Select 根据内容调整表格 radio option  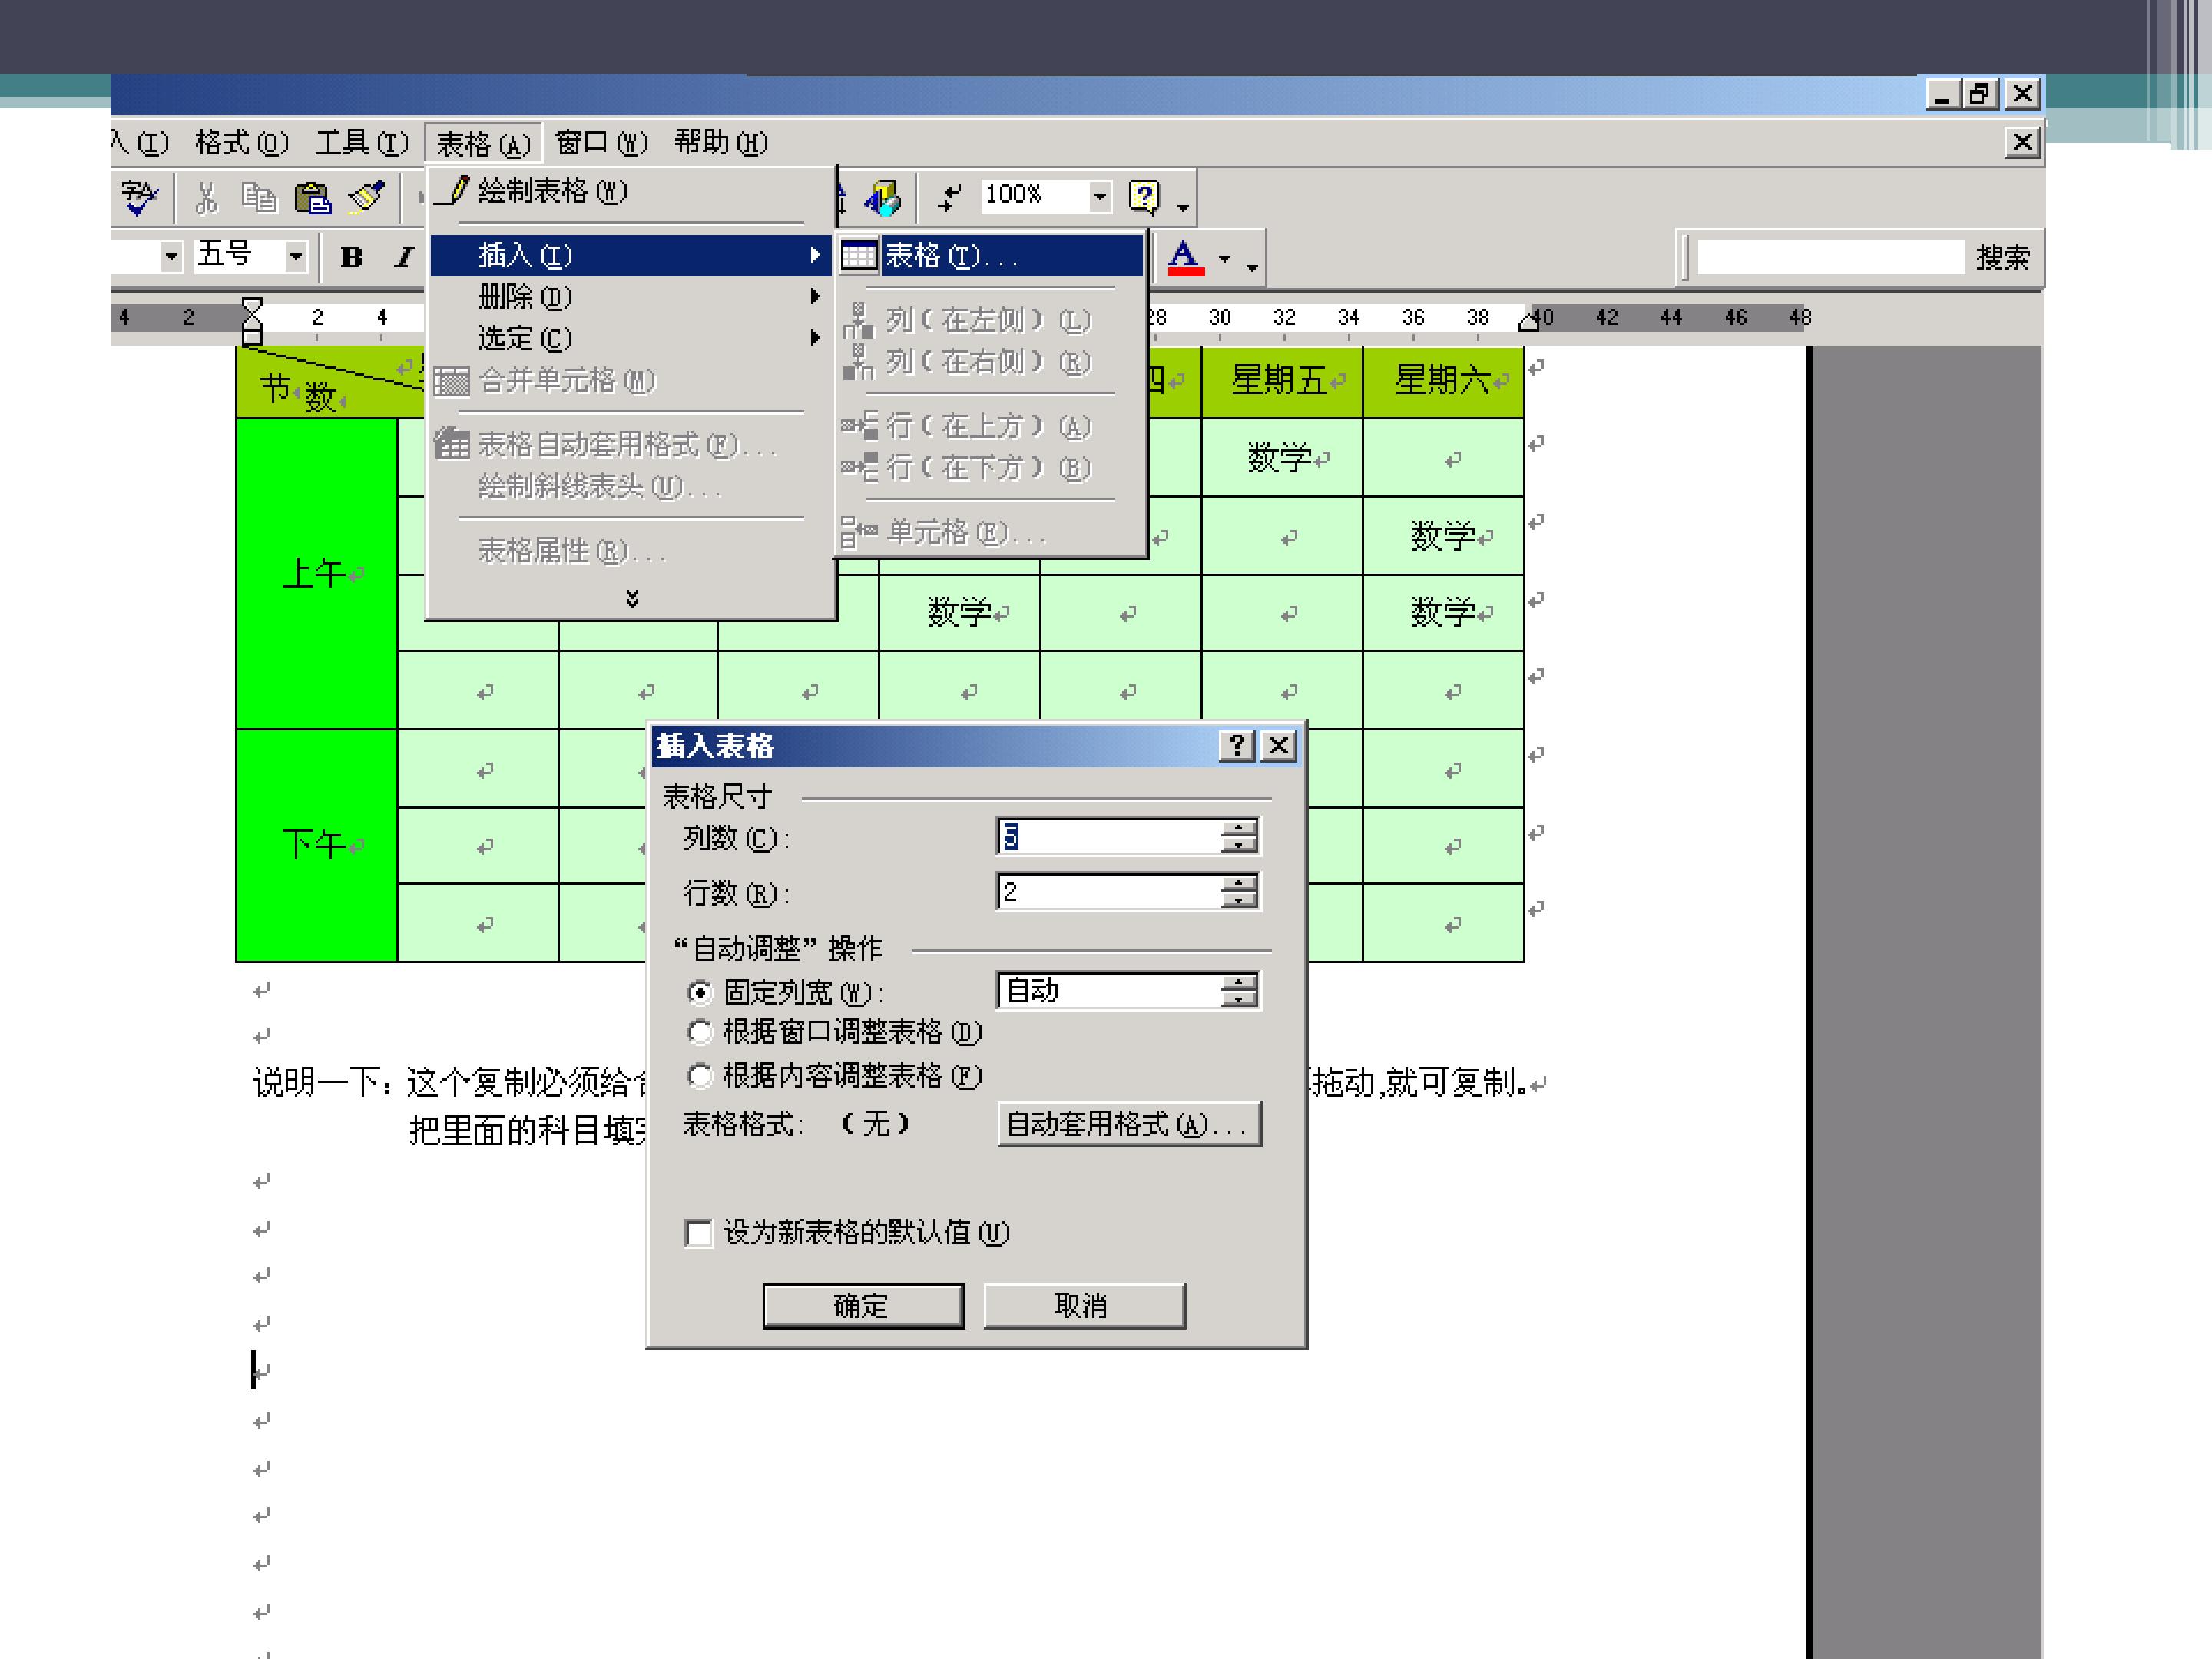click(x=700, y=1075)
